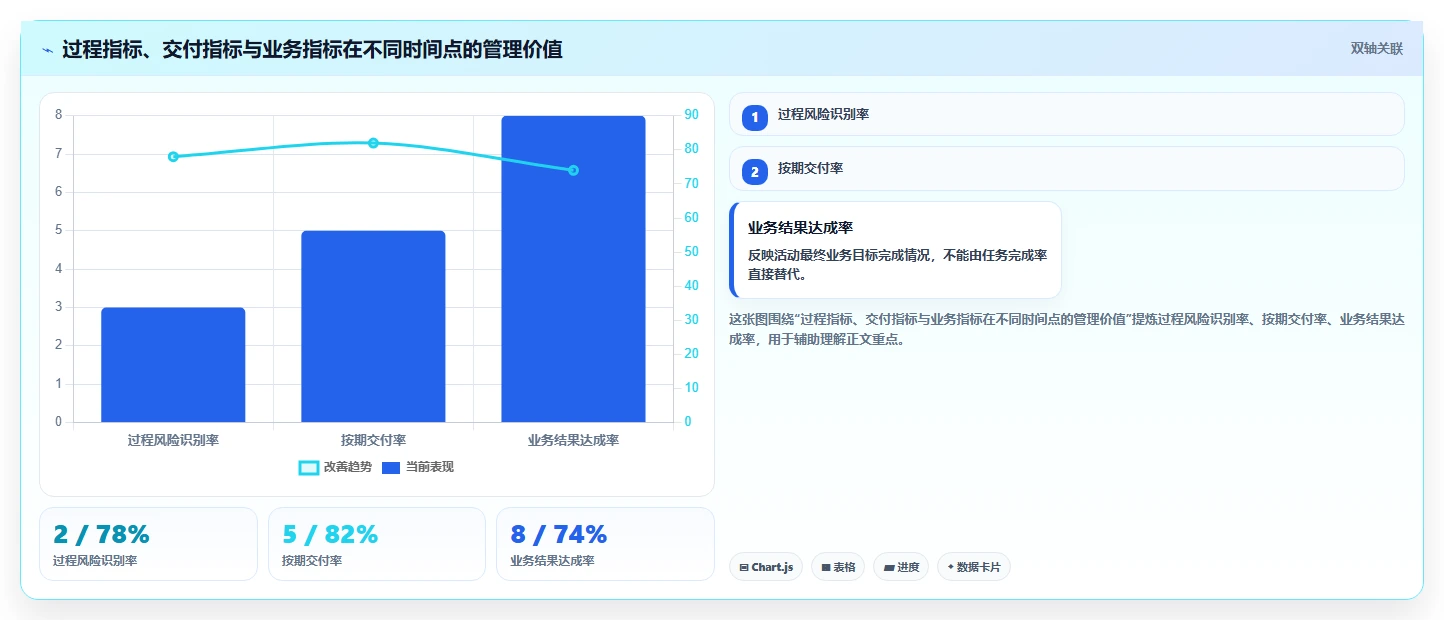Viewport: 1444px width, 620px height.
Task: Open the 业务结果达成率 detail card
Action: (x=895, y=250)
